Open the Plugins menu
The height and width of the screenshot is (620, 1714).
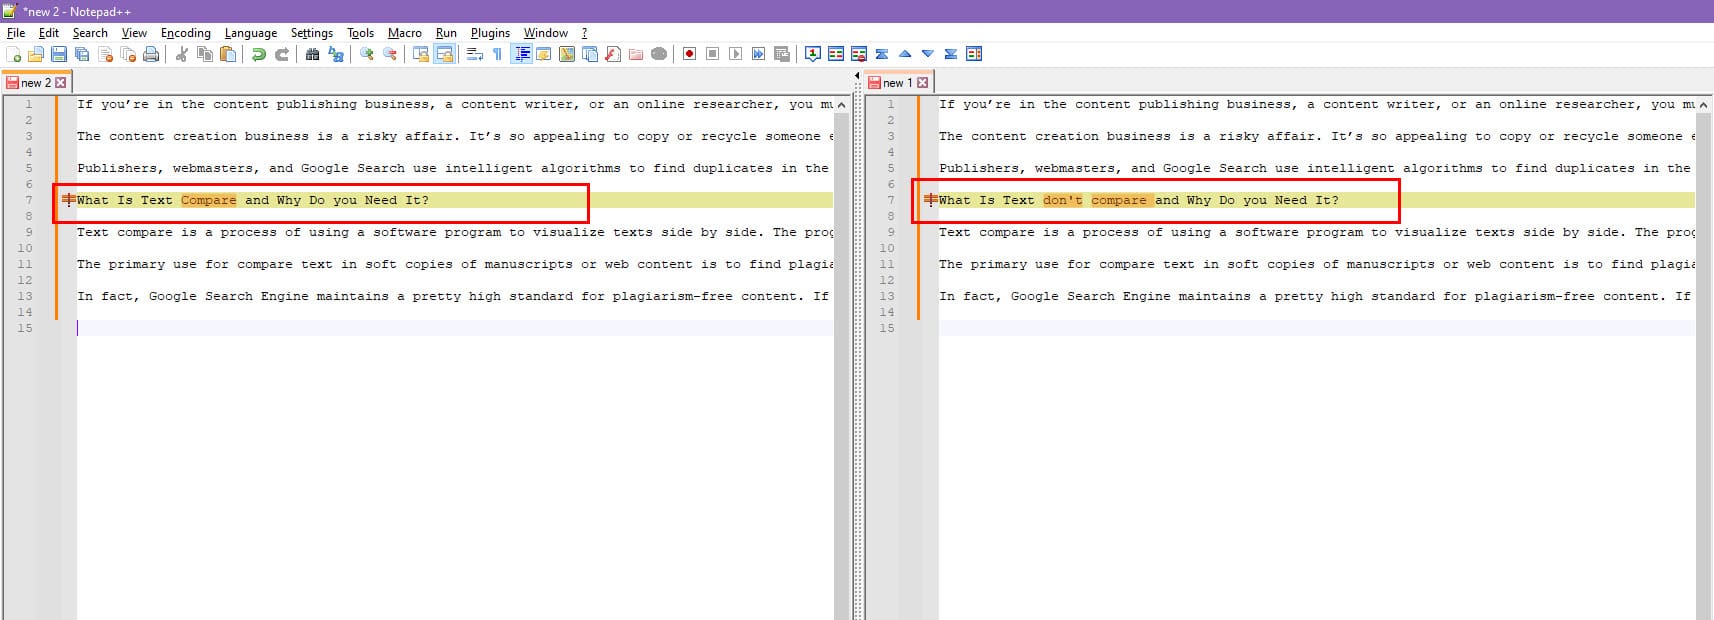click(x=490, y=33)
